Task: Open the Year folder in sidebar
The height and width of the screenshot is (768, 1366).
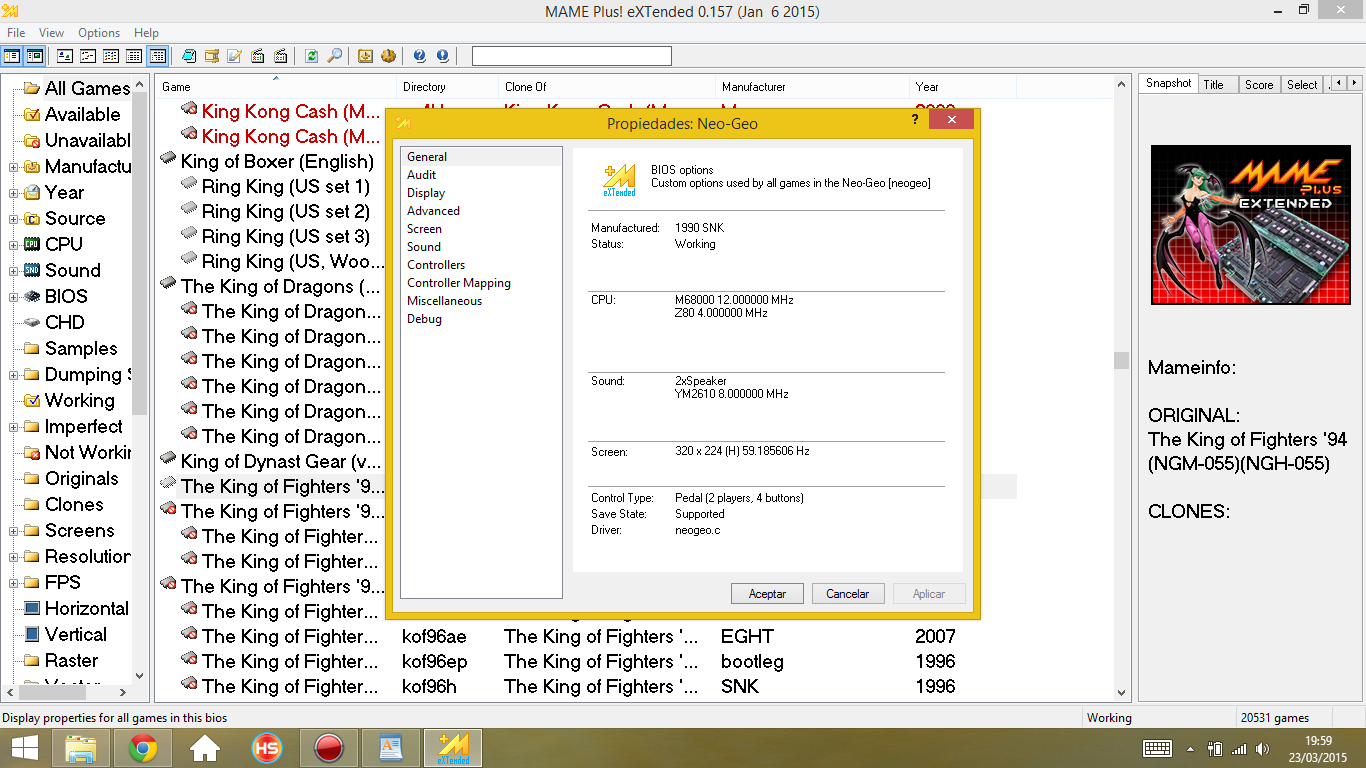Action: pyautogui.click(x=64, y=192)
